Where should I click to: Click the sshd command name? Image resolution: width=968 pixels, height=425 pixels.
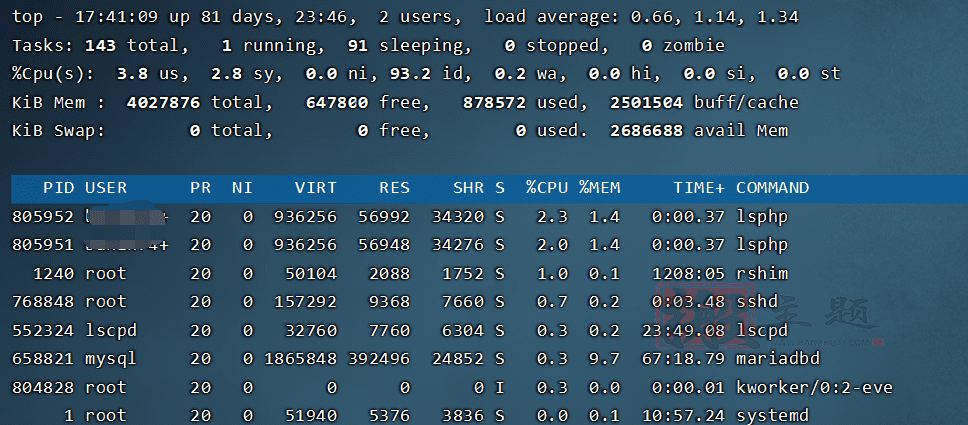(x=756, y=302)
